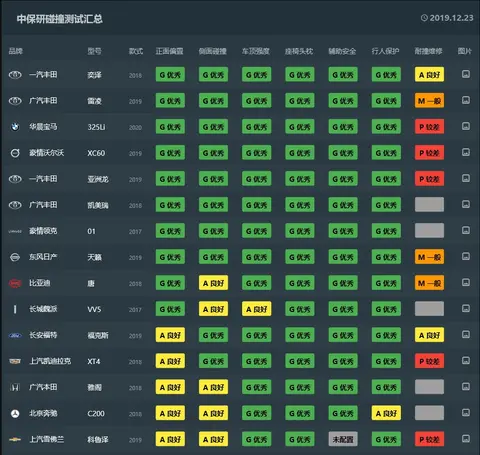Click the 座椅头枕 column header
Screen dimensions: 480x455
point(299,51)
